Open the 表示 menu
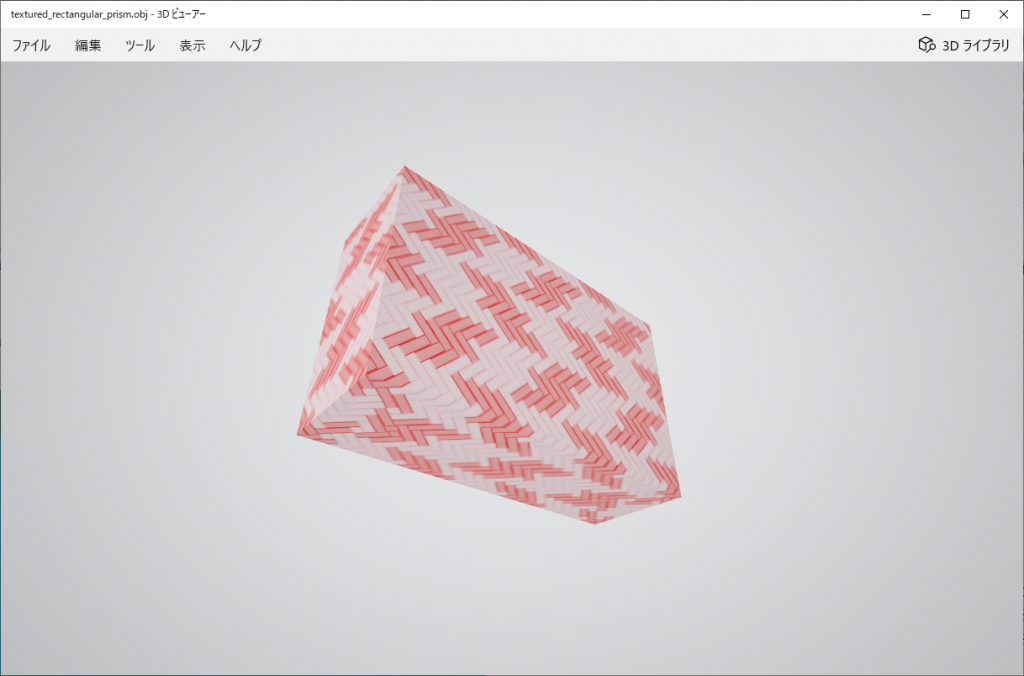The image size is (1024, 676). point(193,45)
